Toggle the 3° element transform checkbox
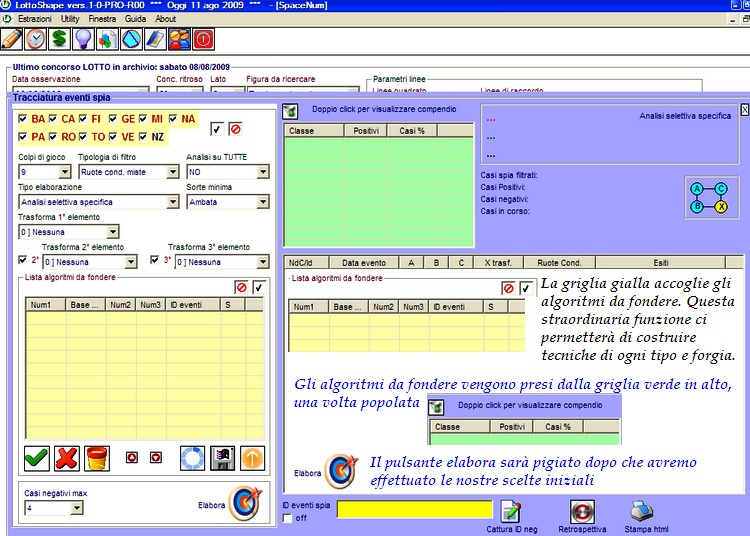The image size is (750, 536). [154, 259]
